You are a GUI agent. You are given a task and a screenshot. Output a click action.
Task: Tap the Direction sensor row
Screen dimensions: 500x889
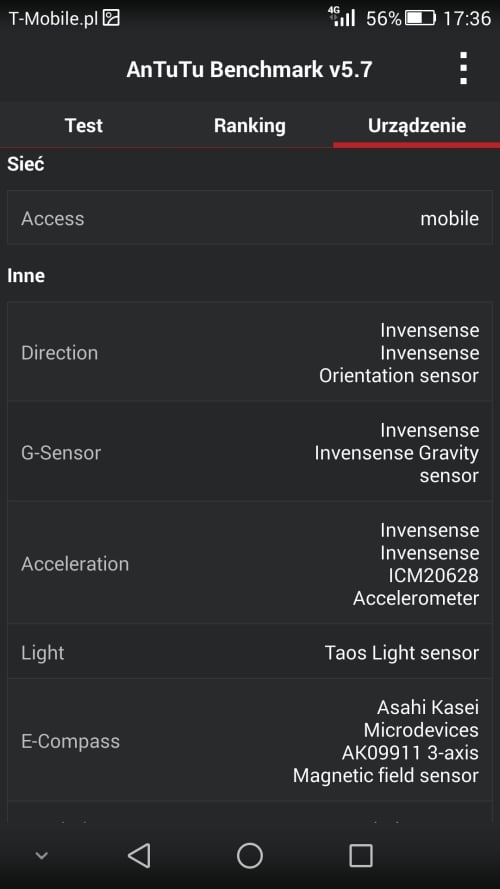pos(250,353)
